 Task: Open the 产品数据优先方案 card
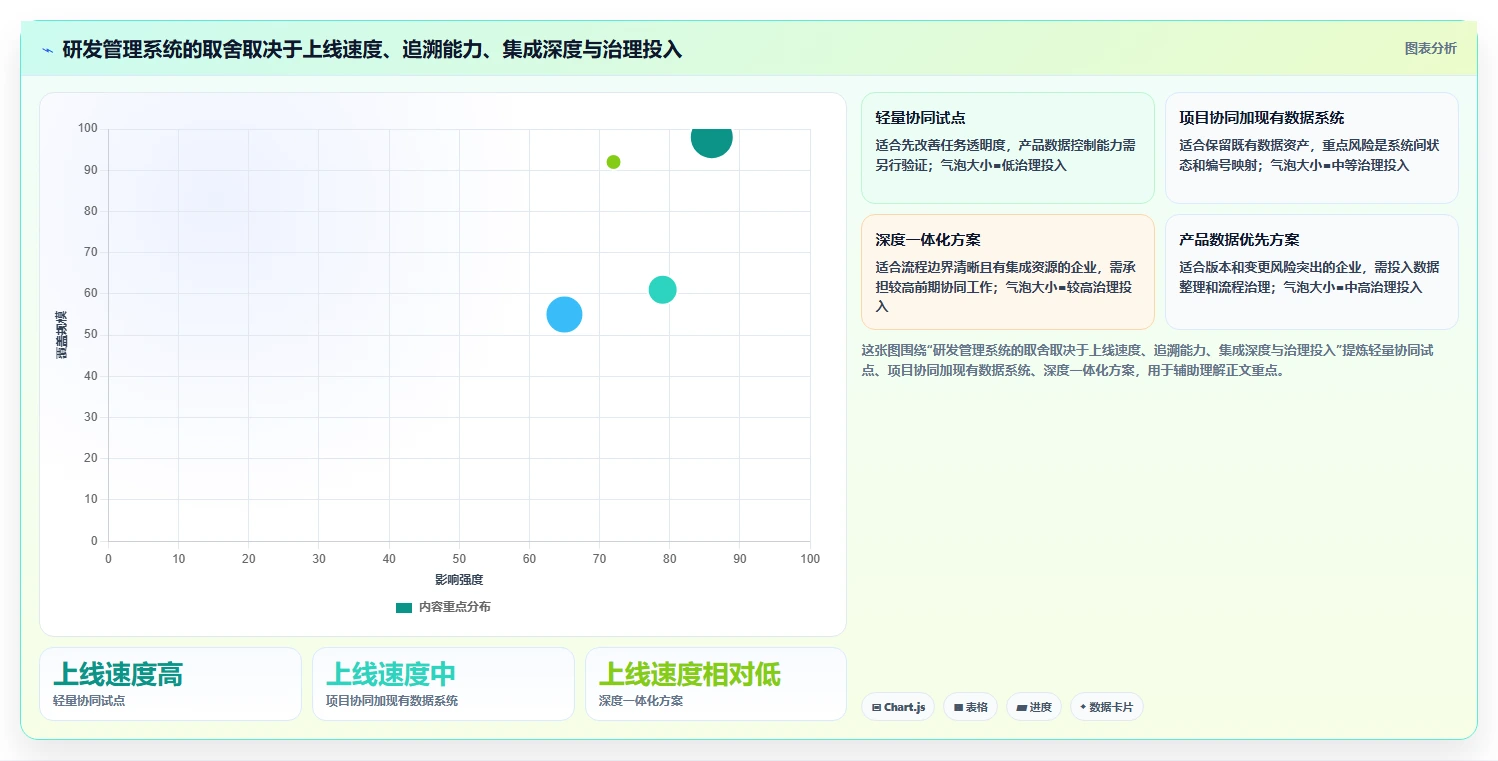pos(1311,272)
